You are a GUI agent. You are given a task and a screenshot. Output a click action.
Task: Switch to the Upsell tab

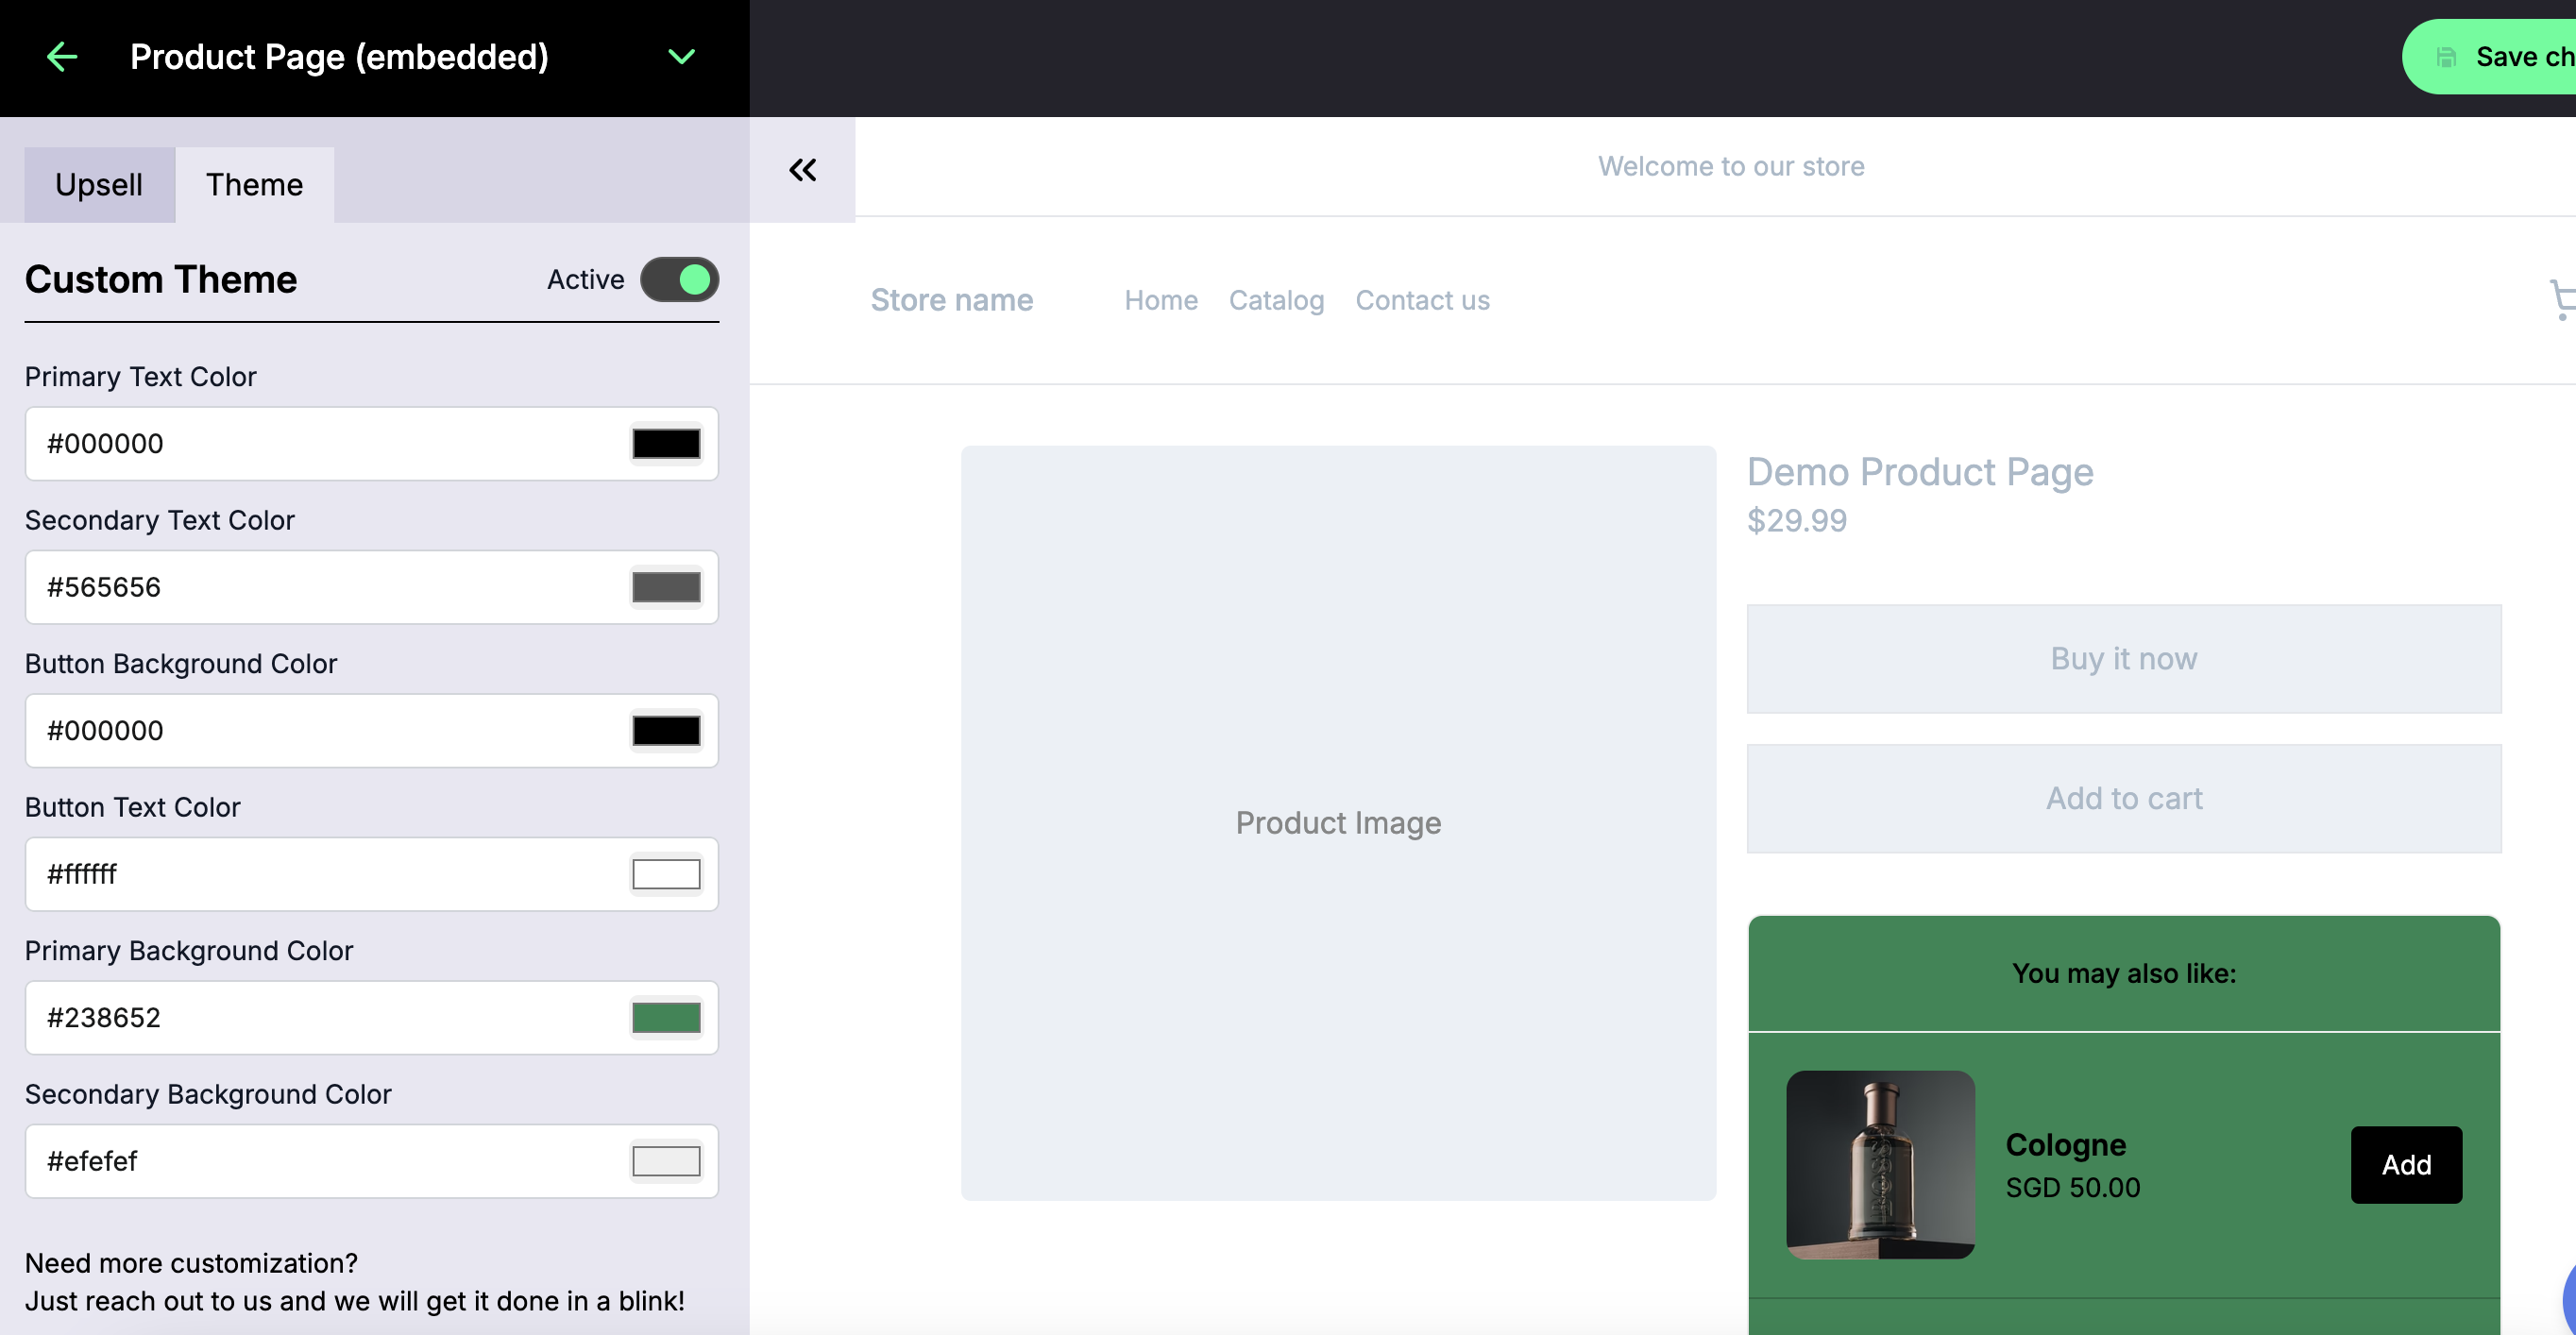(98, 184)
